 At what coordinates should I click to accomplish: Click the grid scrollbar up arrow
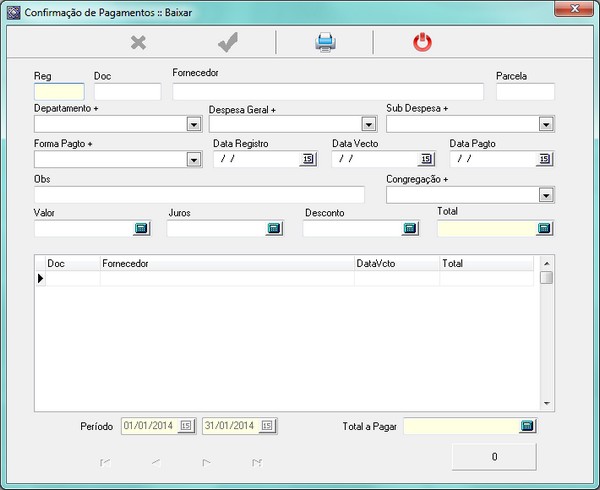(547, 263)
